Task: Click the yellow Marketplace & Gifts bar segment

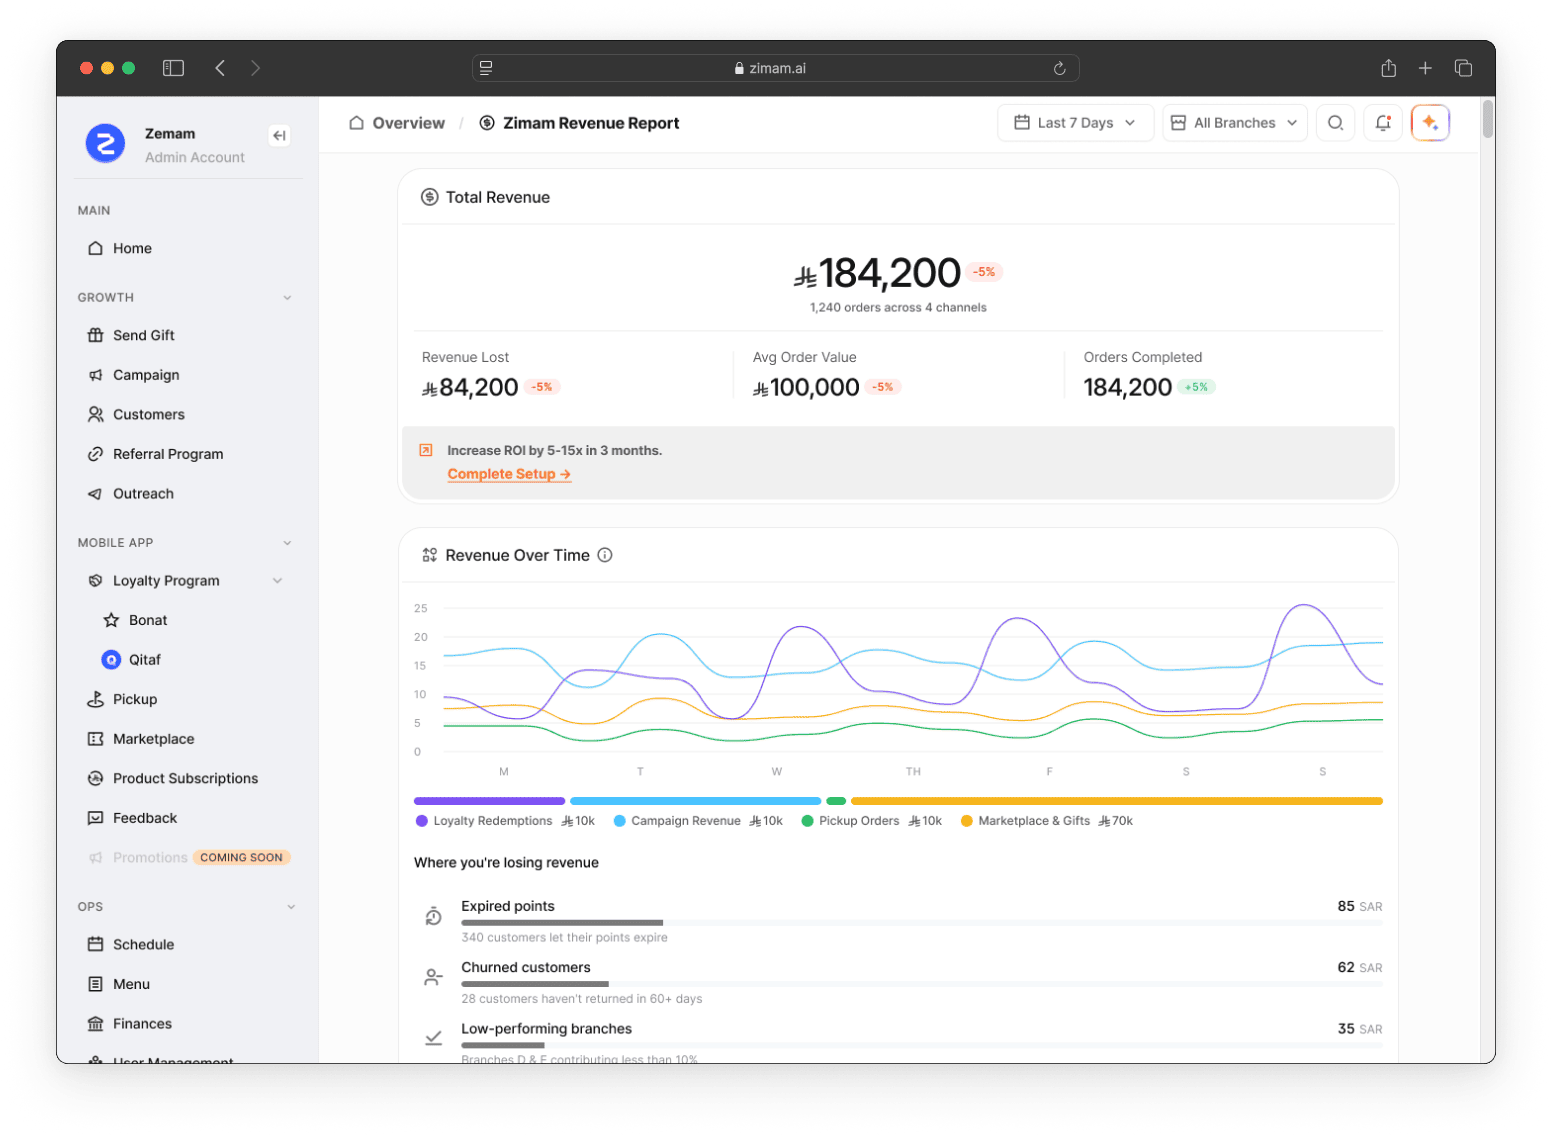Action: (1117, 801)
